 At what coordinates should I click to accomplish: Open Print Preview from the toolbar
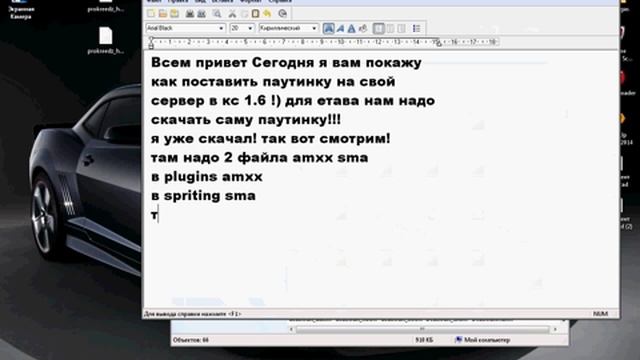tap(202, 13)
